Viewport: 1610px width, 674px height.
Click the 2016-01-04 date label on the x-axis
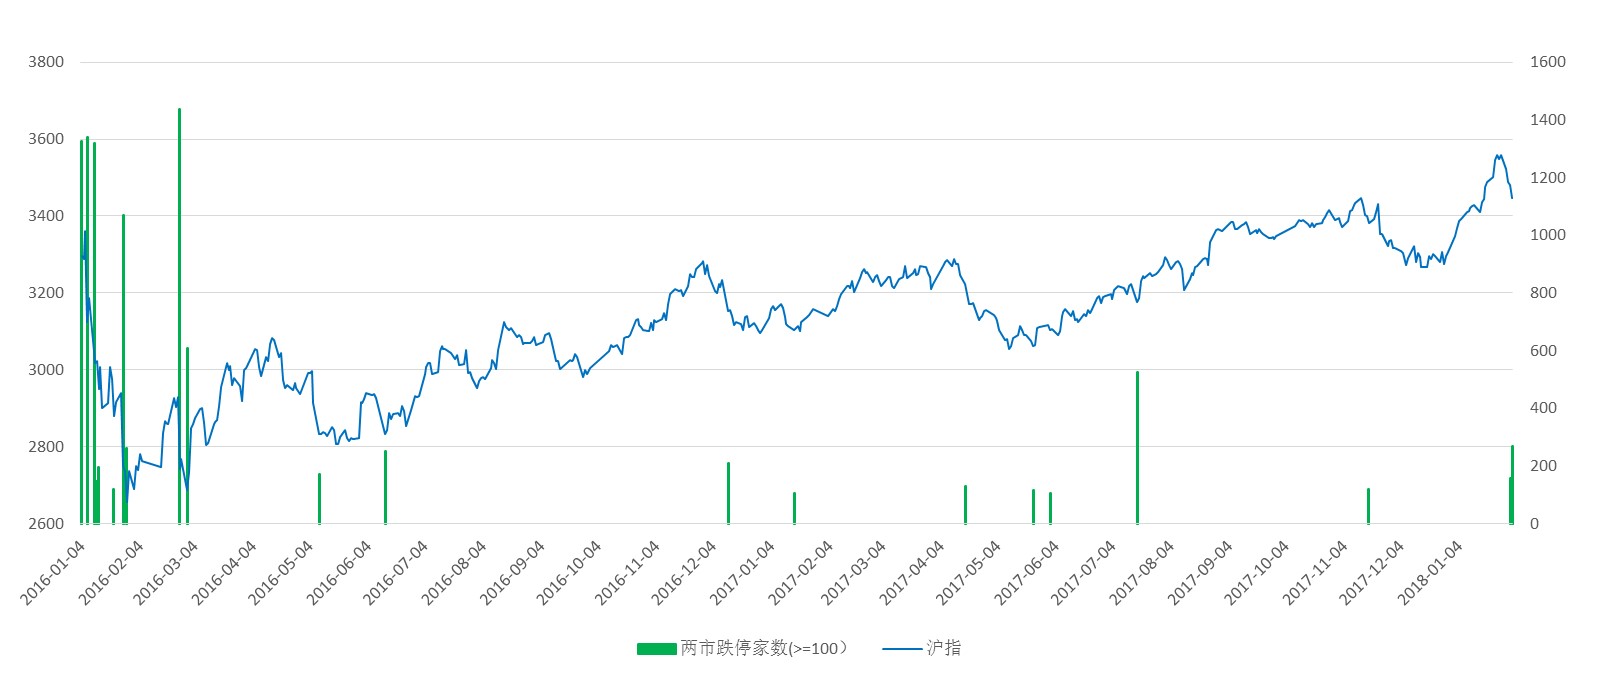(54, 573)
